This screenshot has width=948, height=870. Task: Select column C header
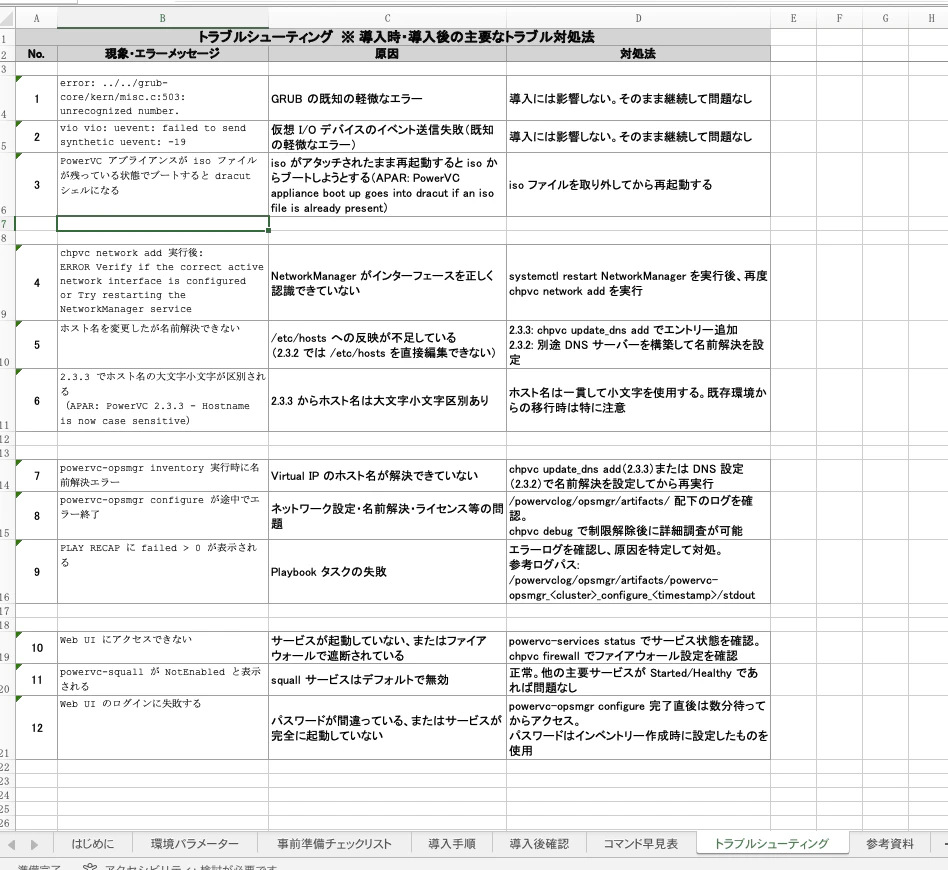(388, 19)
